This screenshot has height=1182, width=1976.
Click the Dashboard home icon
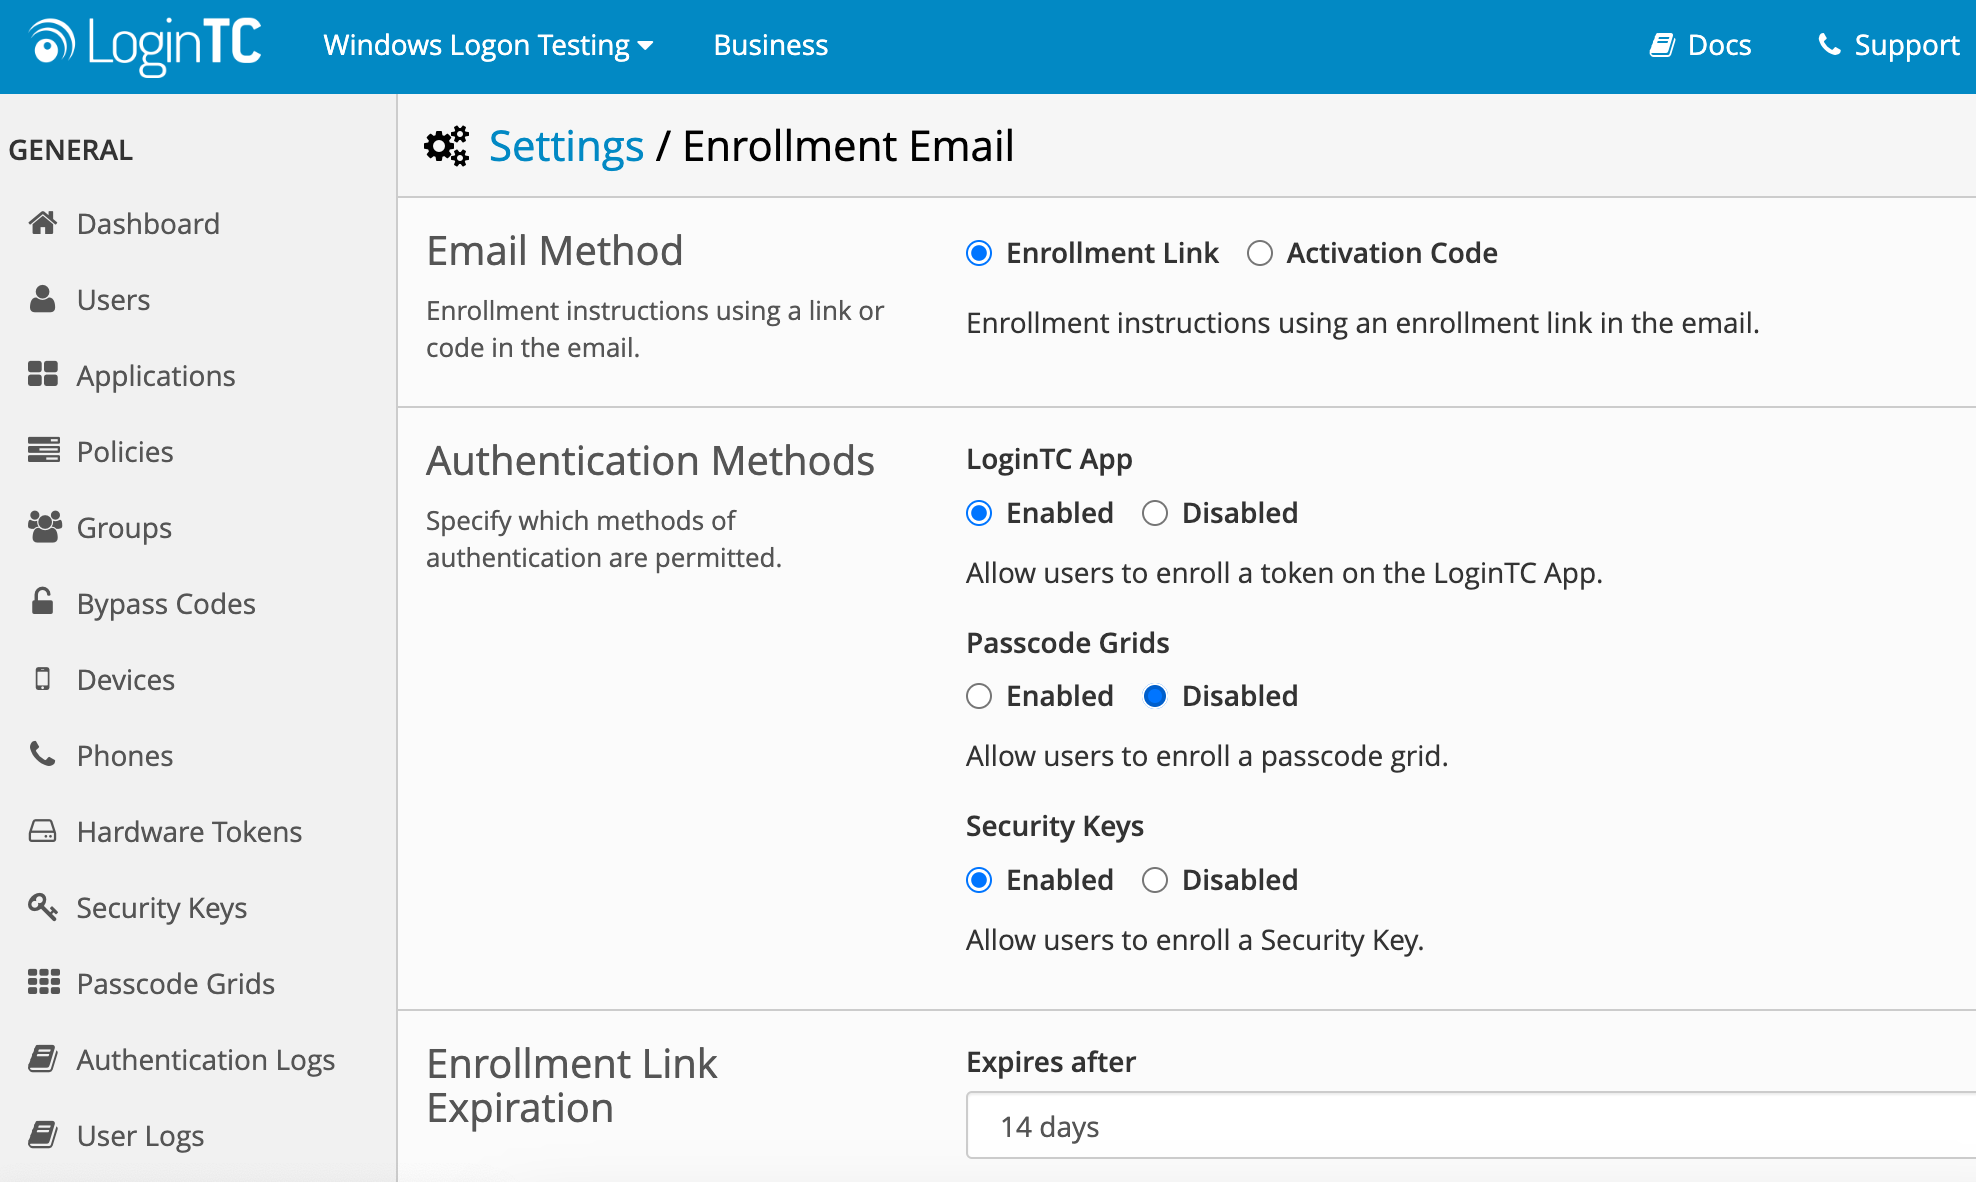pyautogui.click(x=43, y=223)
